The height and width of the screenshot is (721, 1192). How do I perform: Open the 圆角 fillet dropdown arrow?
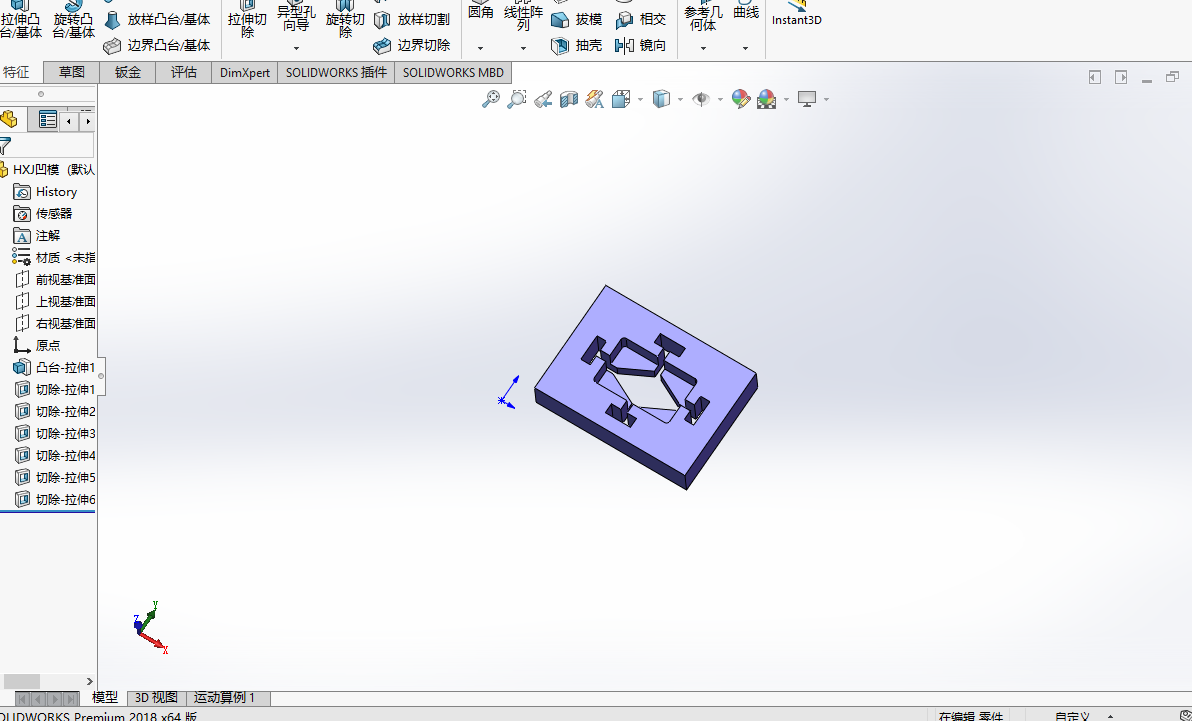click(x=480, y=49)
